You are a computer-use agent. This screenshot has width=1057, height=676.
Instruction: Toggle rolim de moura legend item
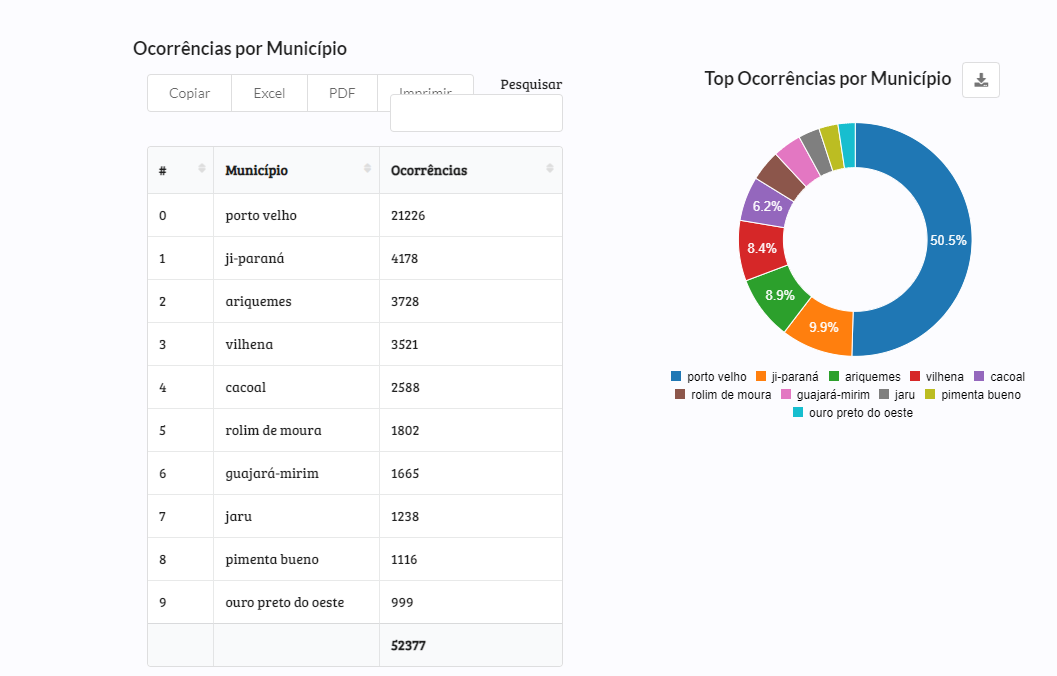[722, 395]
